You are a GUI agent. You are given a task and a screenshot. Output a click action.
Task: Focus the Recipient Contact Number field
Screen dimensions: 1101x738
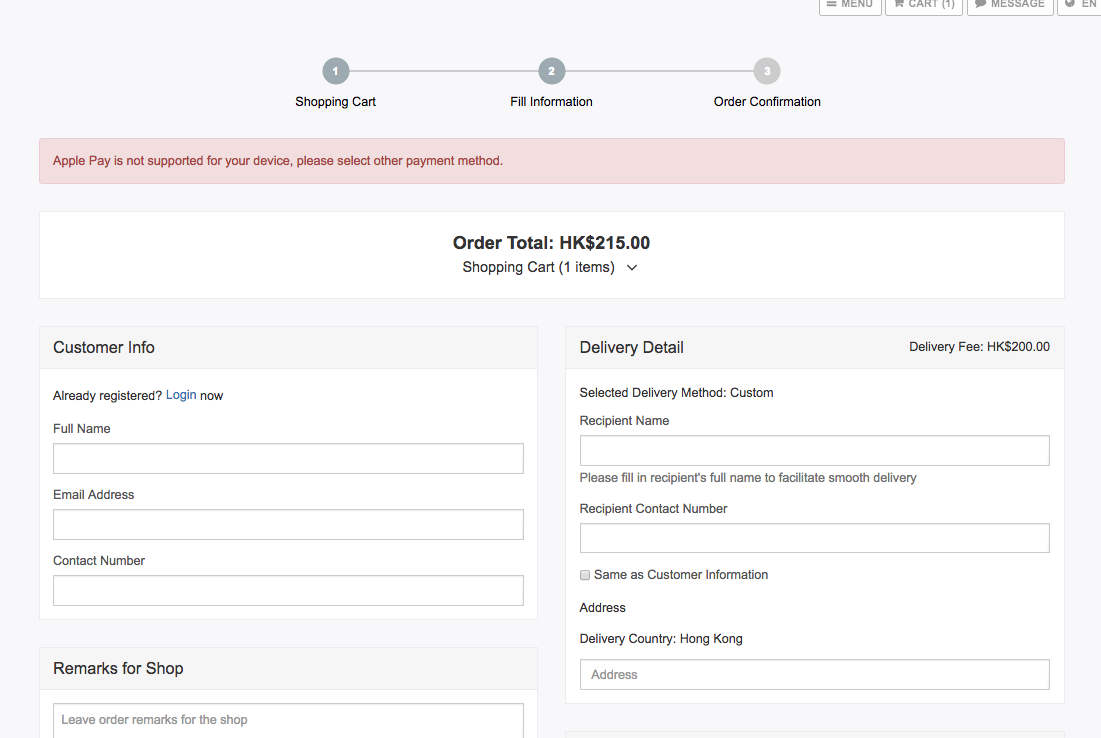[815, 538]
